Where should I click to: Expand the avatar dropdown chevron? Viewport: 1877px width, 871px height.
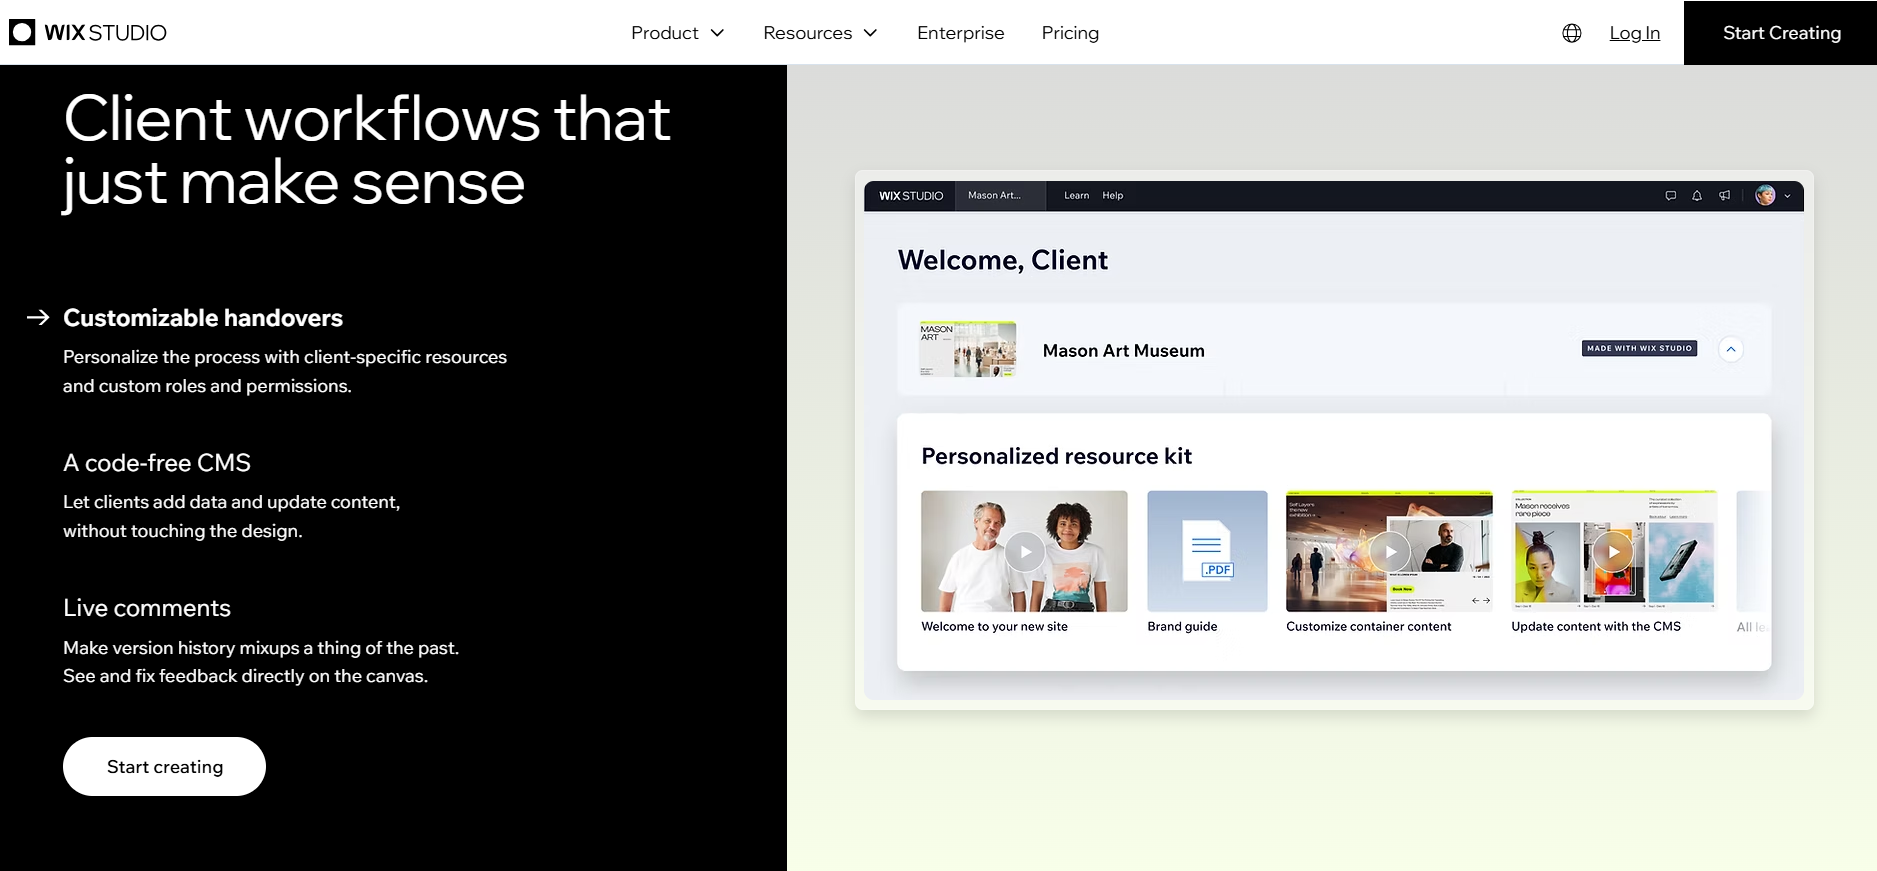point(1787,196)
